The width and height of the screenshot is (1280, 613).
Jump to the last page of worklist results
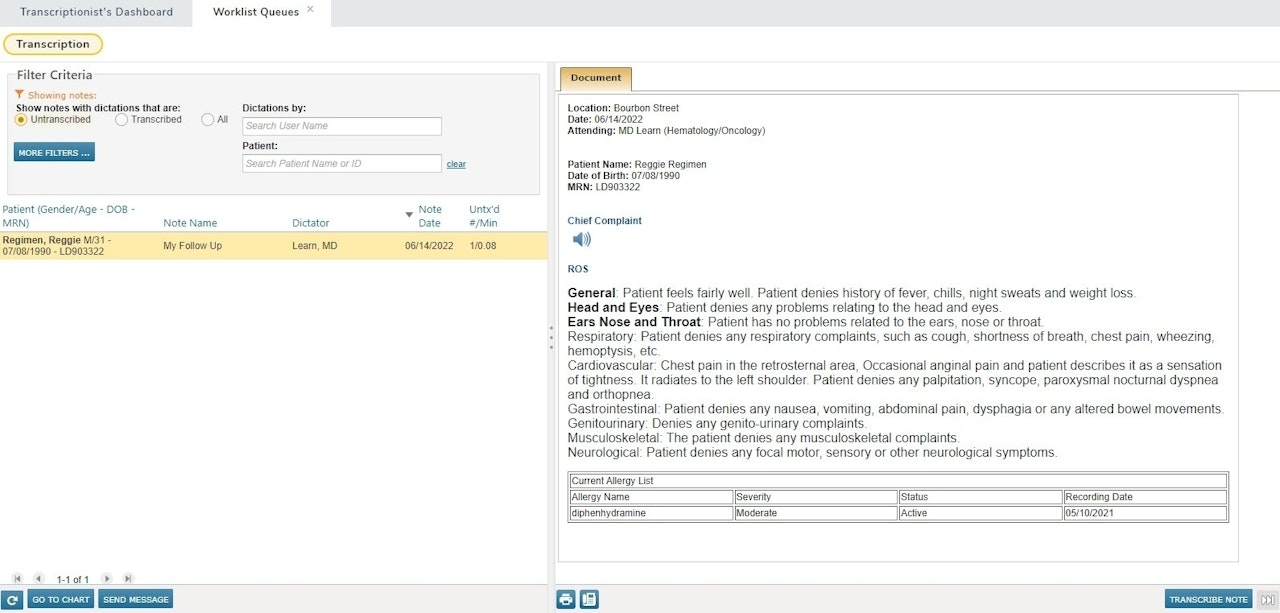[x=126, y=578]
